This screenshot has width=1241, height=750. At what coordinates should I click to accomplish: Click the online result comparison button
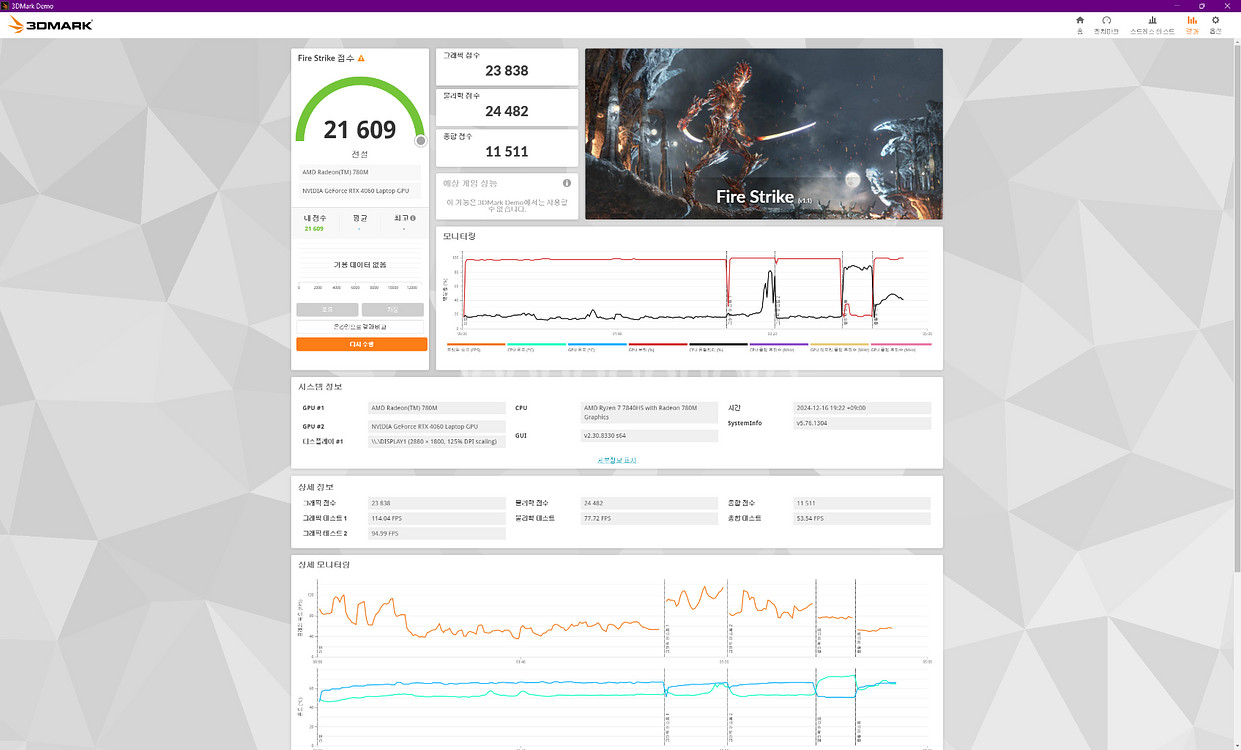click(360, 327)
